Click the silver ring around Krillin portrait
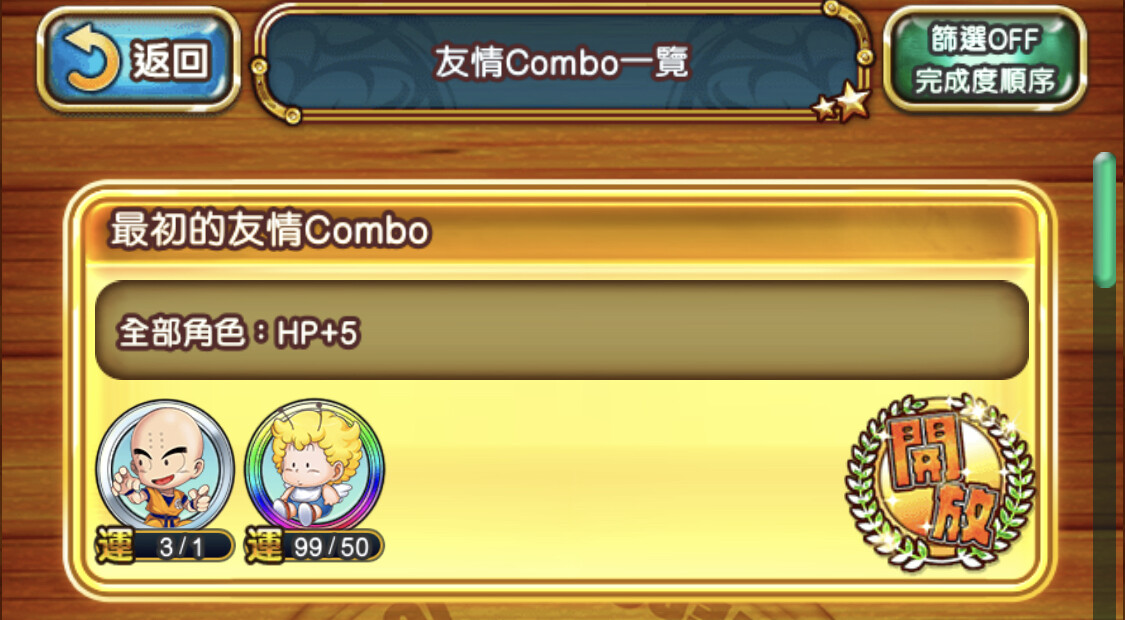Viewport: 1125px width, 620px height. click(102, 466)
